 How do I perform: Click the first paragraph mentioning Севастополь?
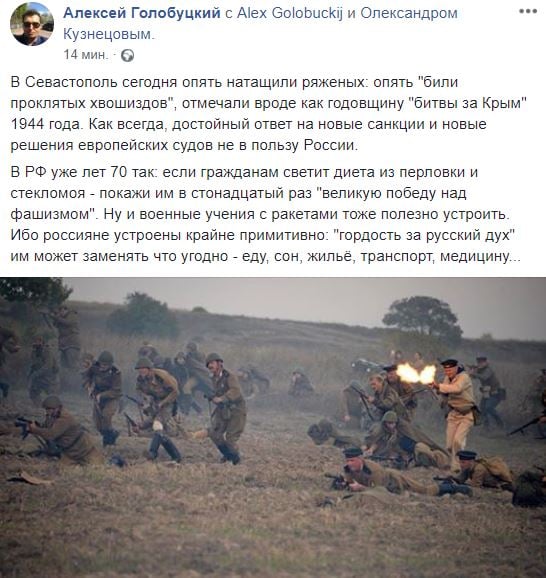tap(269, 114)
